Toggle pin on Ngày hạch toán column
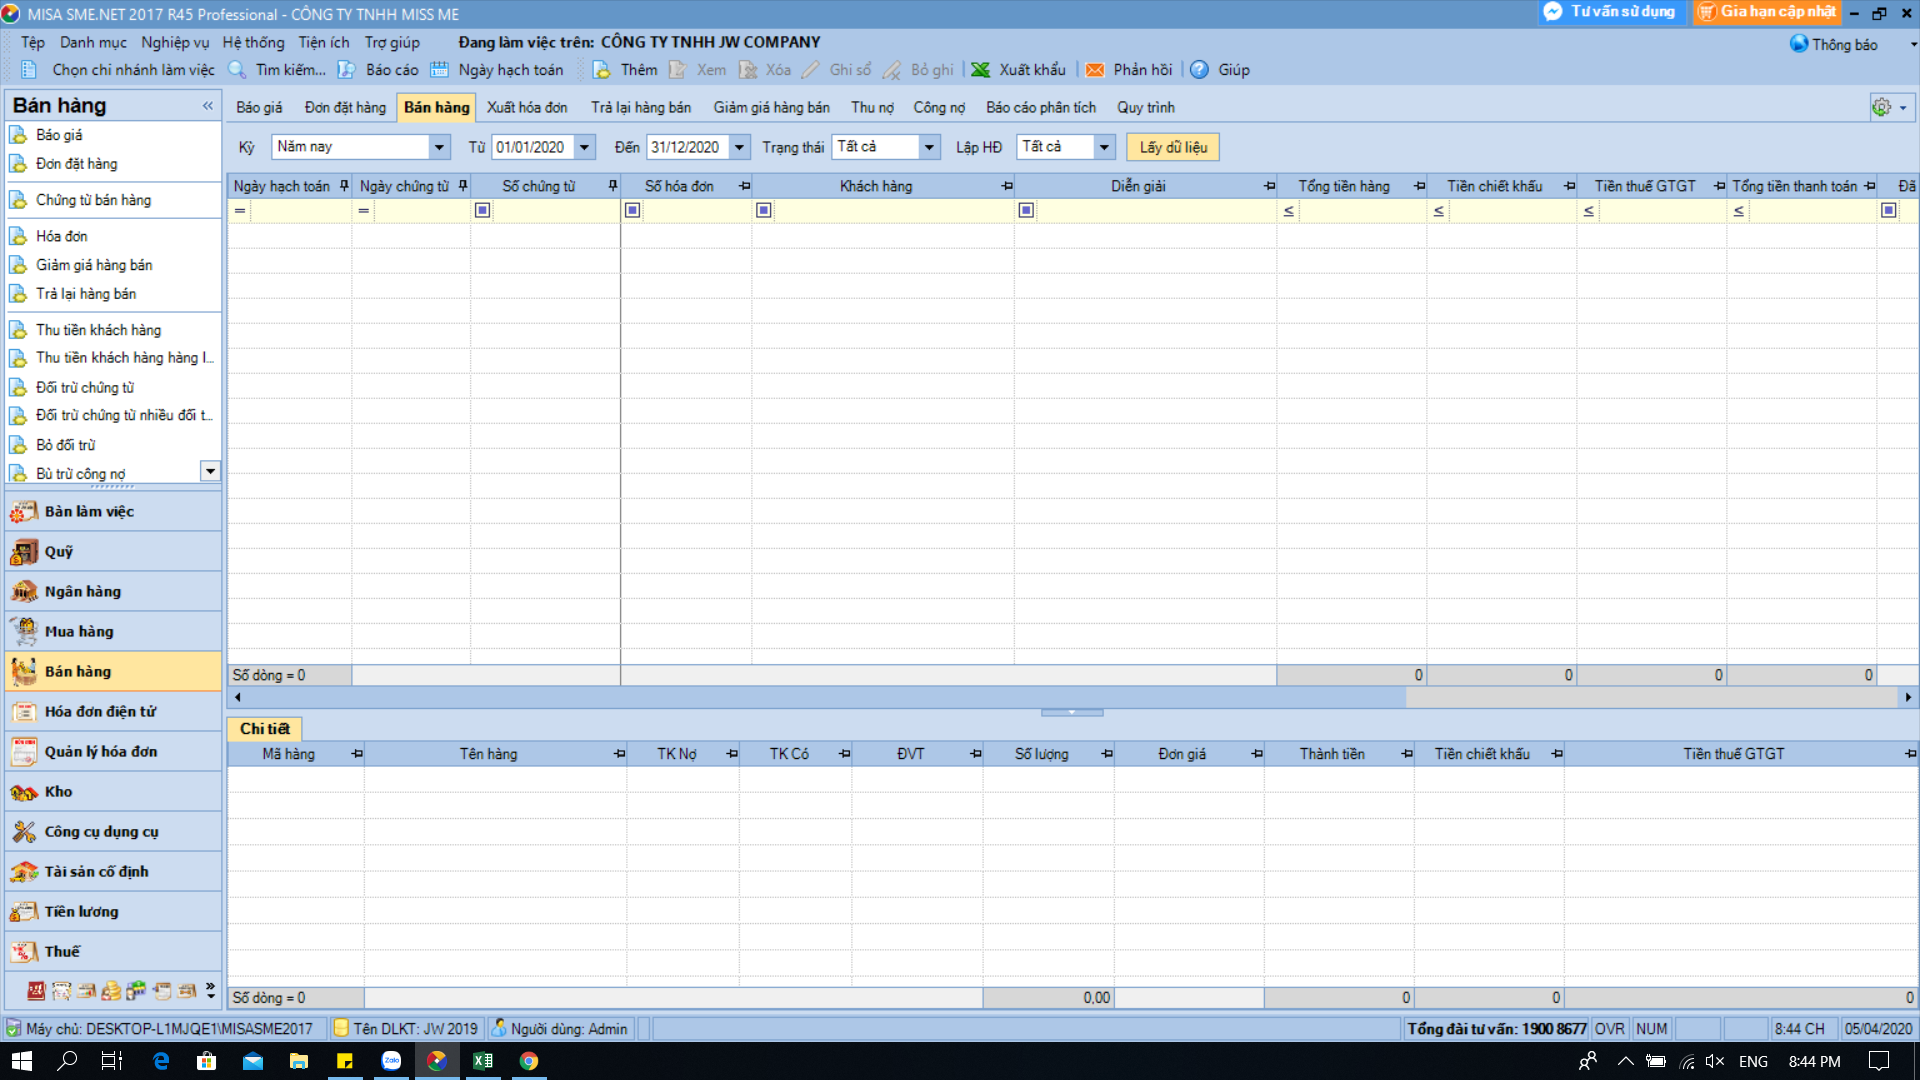The image size is (1920, 1080). coord(344,186)
